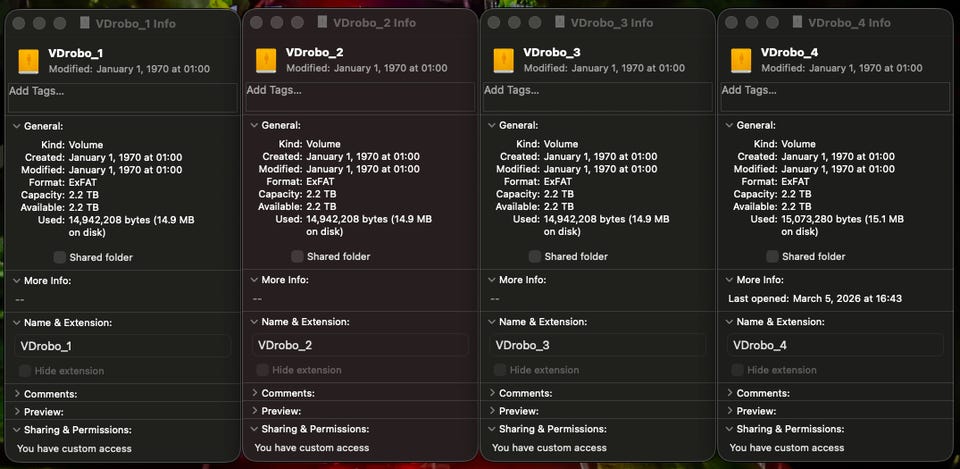The width and height of the screenshot is (960, 469).
Task: Expand the Comments section in VDrobo_1 Info
Action: click(17, 394)
